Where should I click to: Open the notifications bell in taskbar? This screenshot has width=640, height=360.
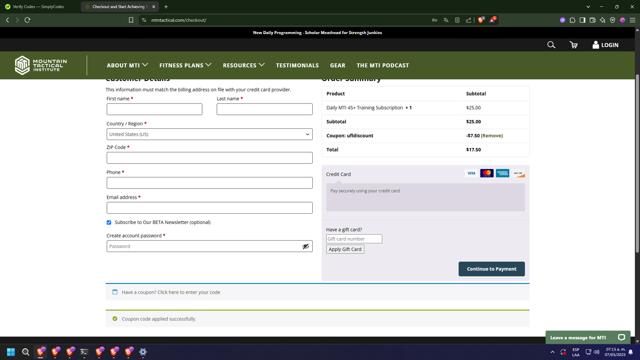tap(631, 352)
